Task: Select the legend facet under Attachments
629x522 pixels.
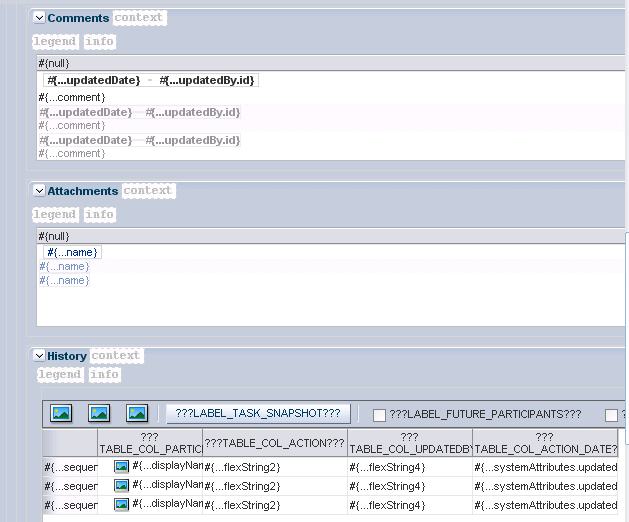Action: [55, 214]
